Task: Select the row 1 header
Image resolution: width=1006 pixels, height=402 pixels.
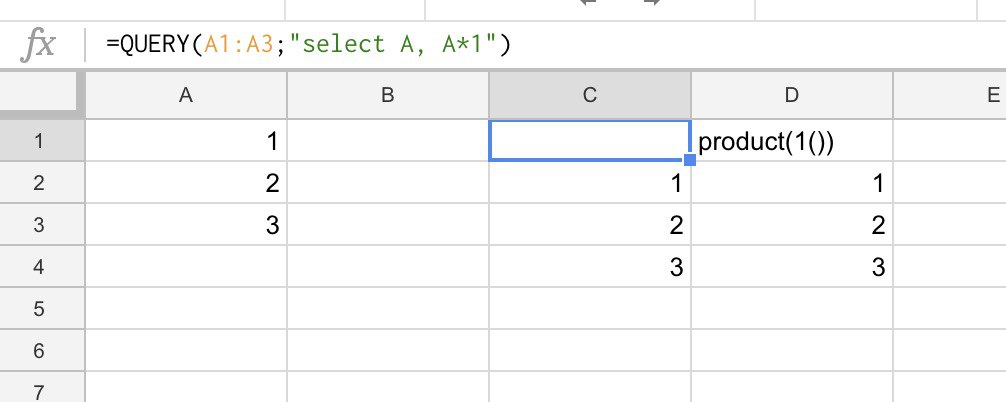Action: [x=42, y=141]
